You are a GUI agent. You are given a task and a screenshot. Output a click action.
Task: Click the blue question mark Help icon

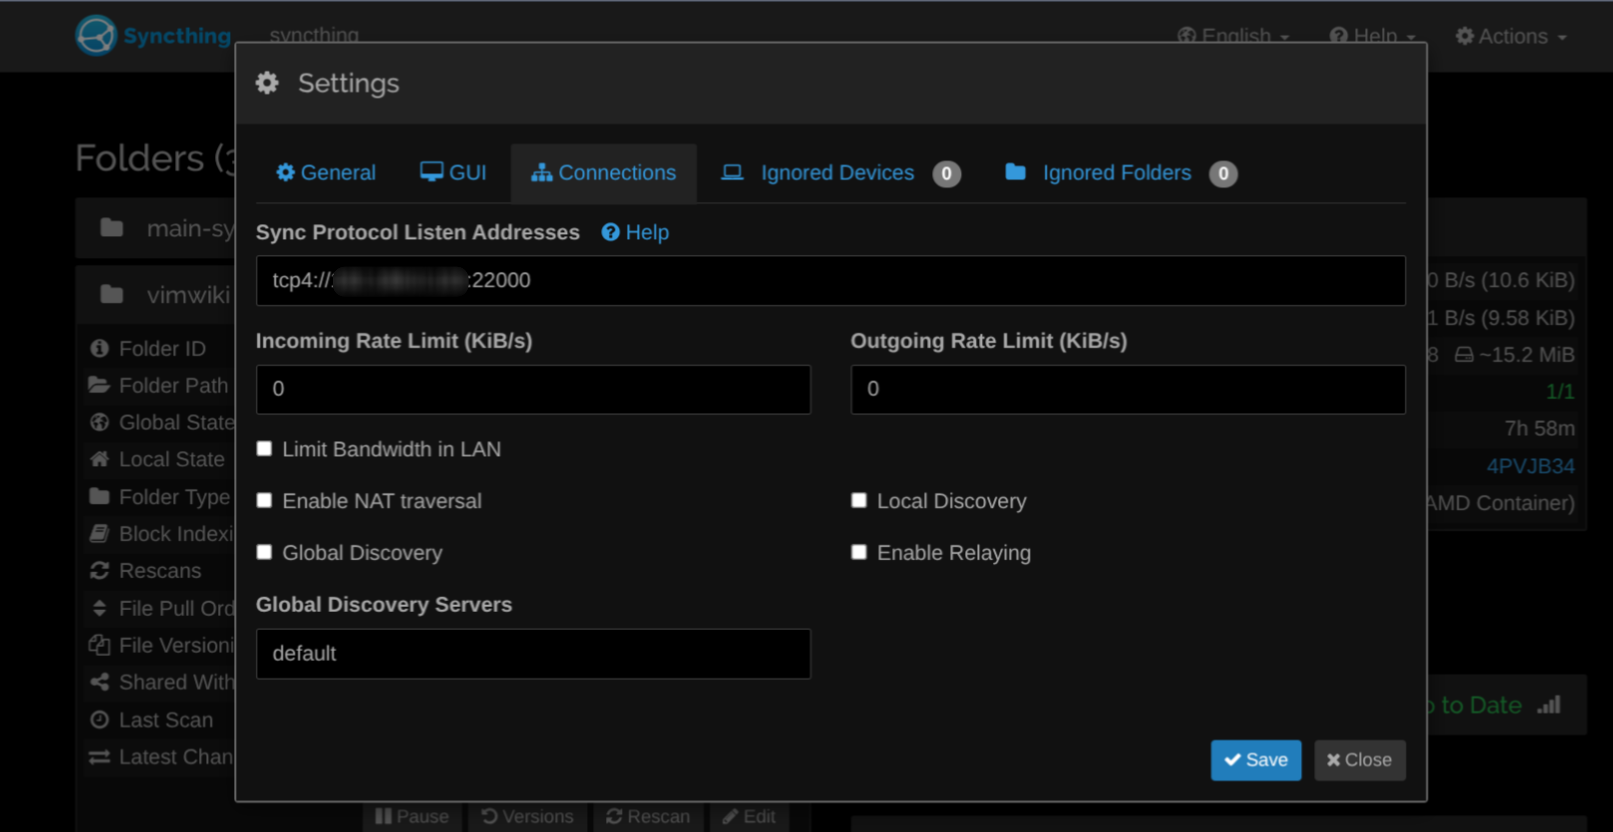[x=610, y=232]
